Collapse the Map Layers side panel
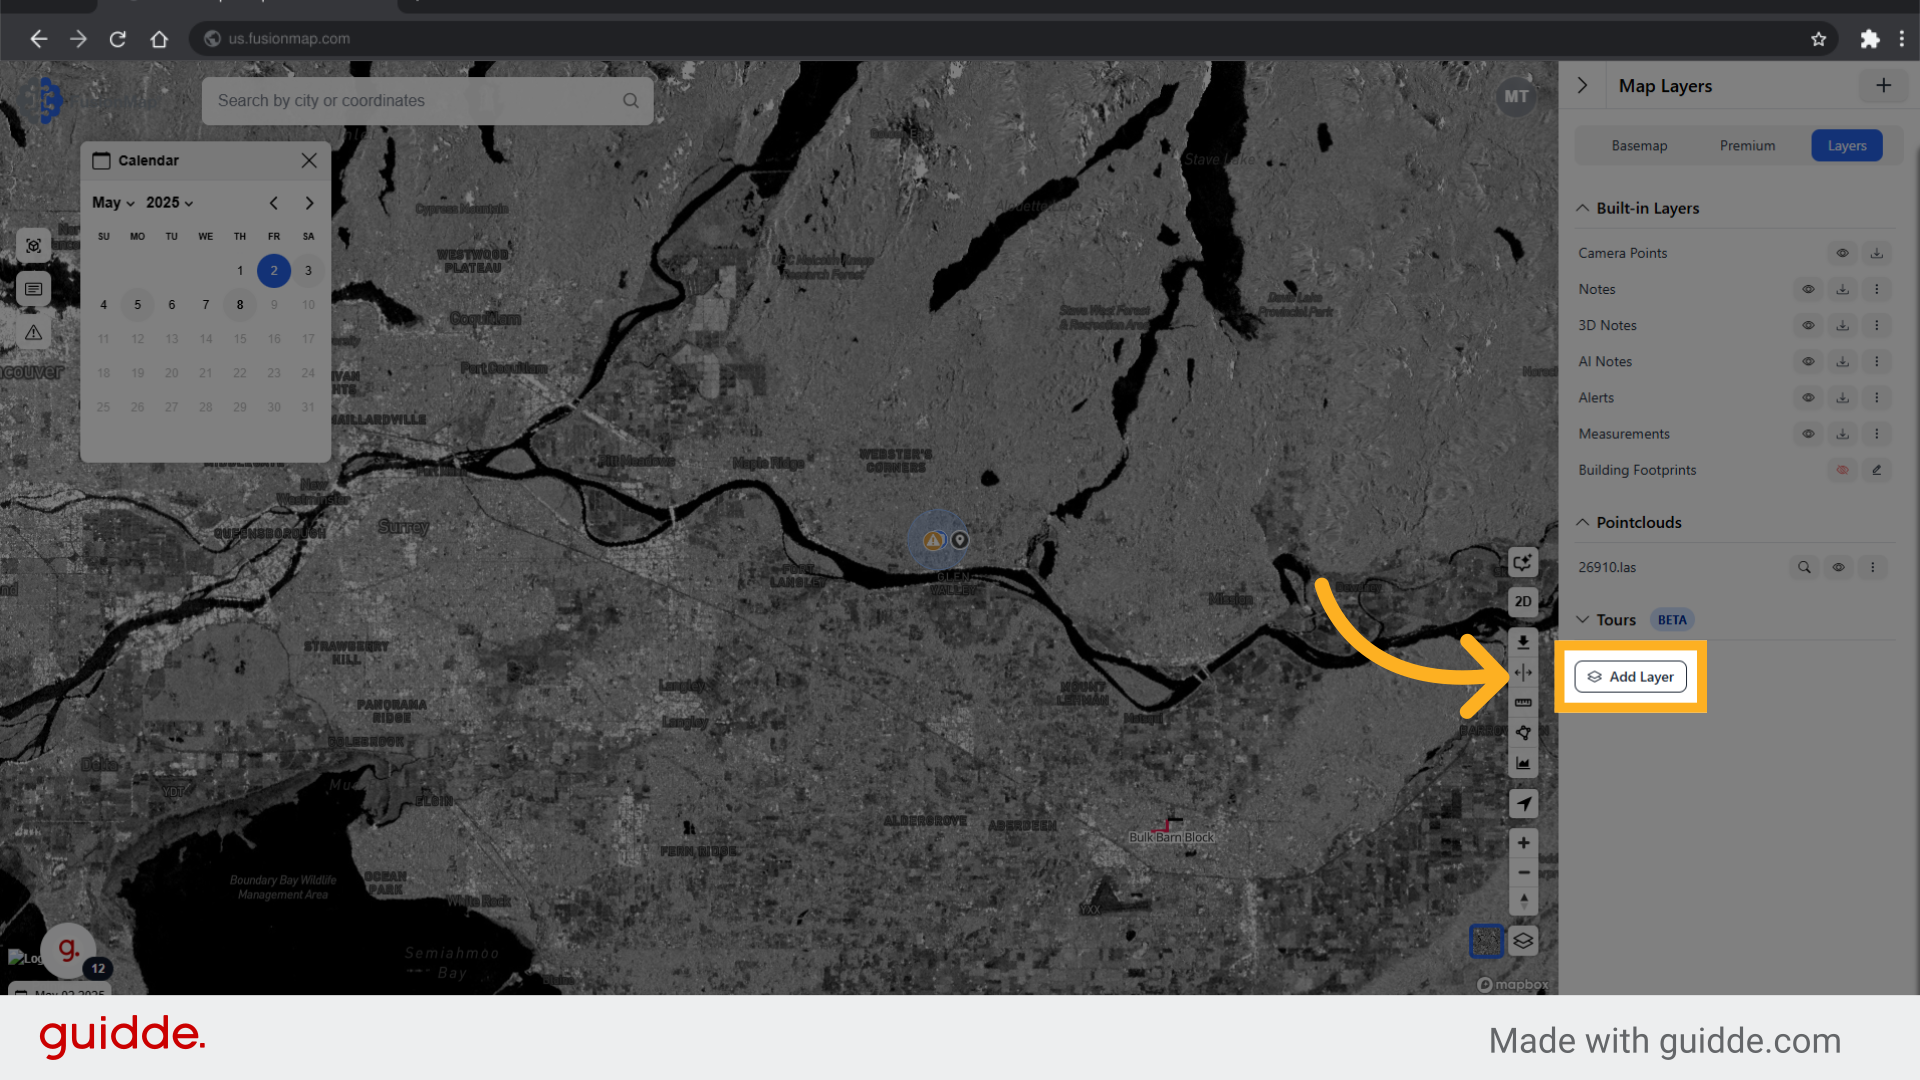This screenshot has height=1080, width=1920. pos(1582,85)
